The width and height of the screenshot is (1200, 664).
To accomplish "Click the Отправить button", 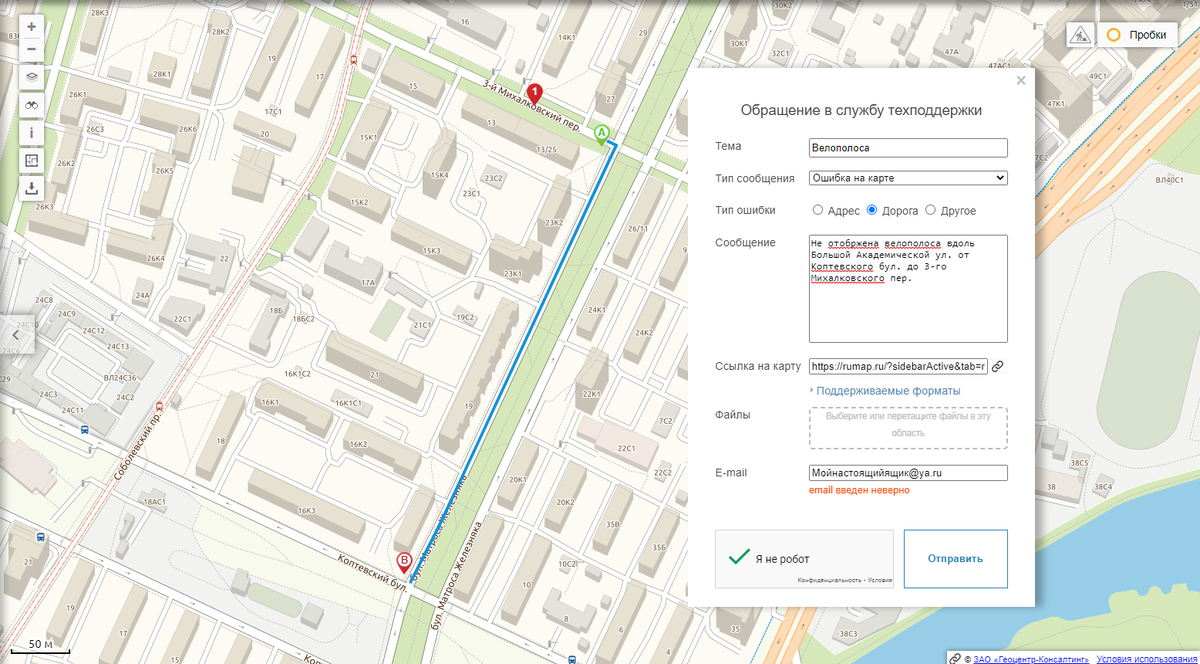I will tap(955, 558).
